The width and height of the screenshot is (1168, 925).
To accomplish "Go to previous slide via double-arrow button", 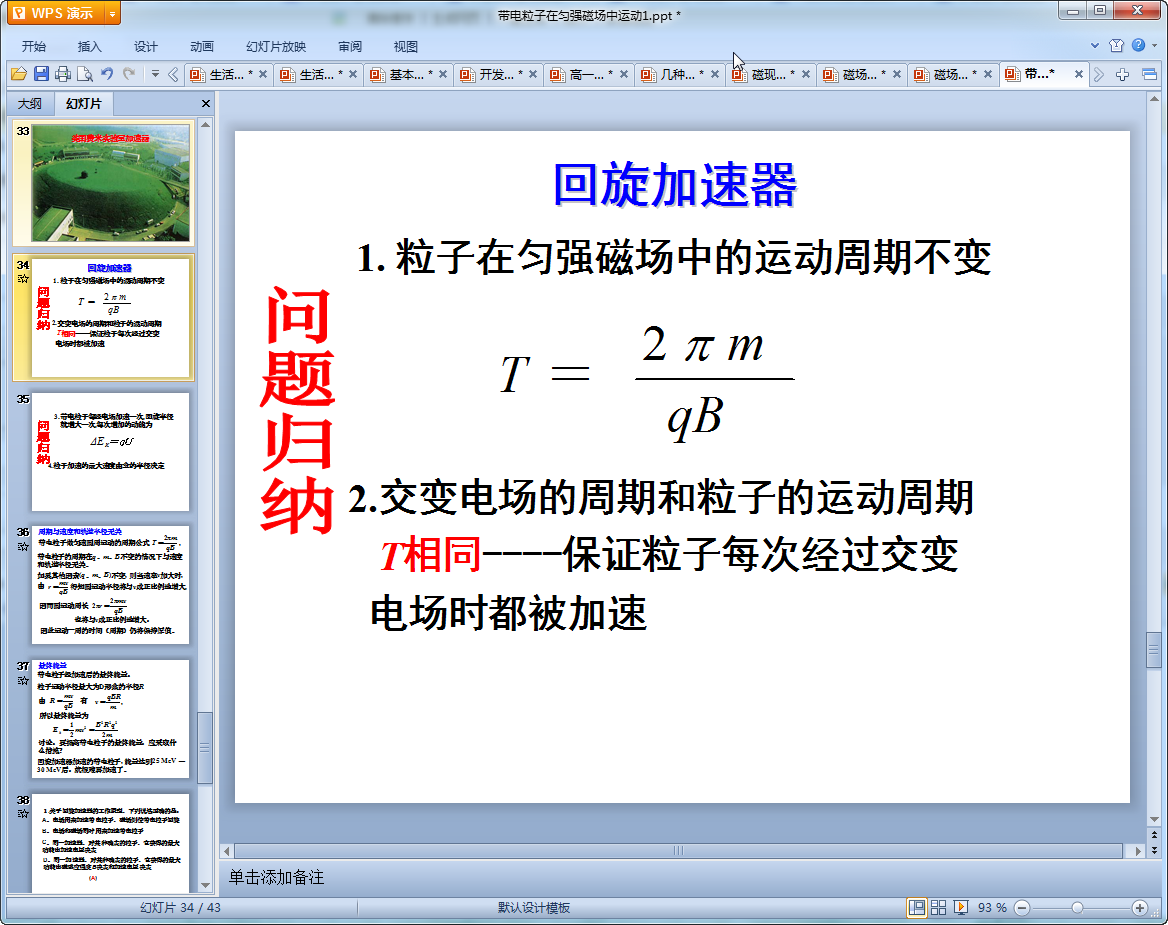I will (1155, 835).
